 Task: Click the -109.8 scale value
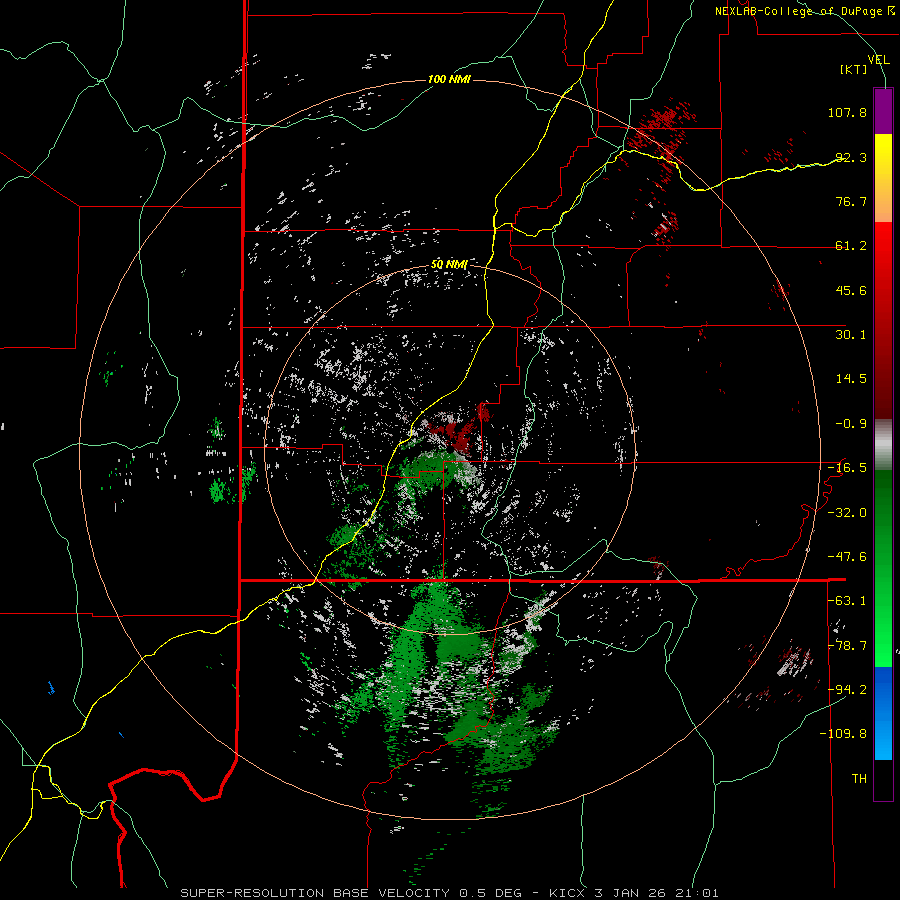click(844, 734)
